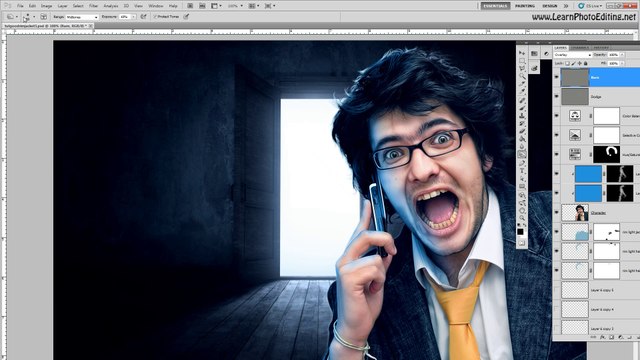Hide the Color Balance adjustment layer
The height and width of the screenshot is (360, 640).
(556, 116)
